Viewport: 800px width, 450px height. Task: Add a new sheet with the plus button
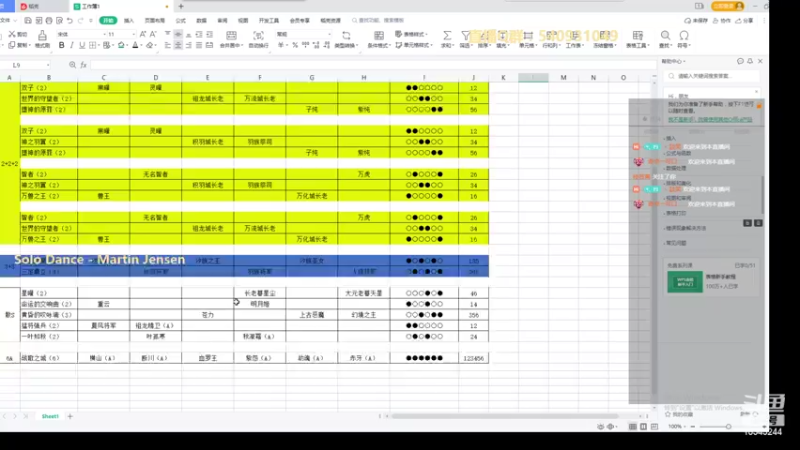point(70,416)
